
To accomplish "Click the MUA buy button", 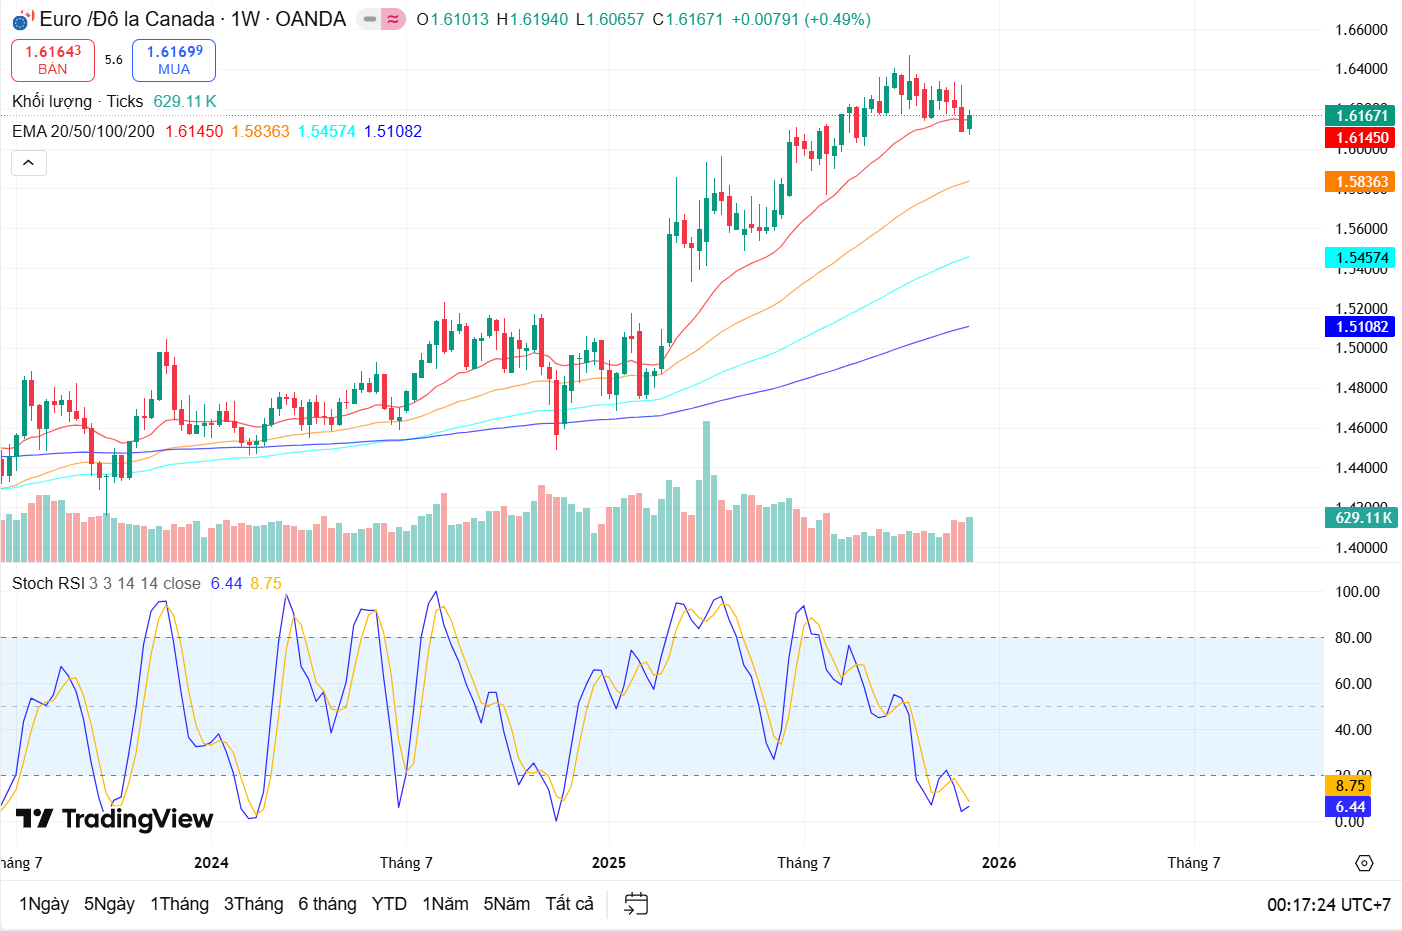I will pos(174,60).
